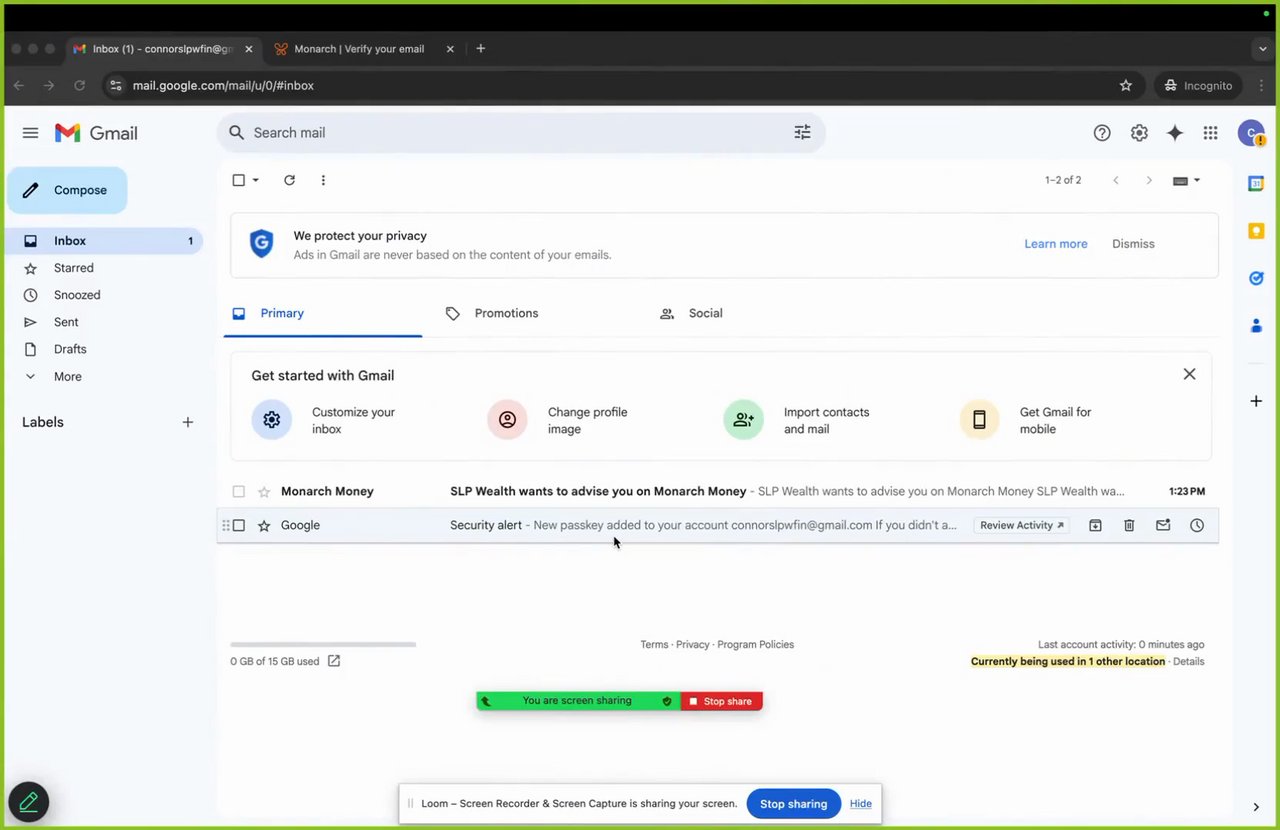Viewport: 1280px width, 830px height.
Task: Select the Google email checkbox
Action: (238, 526)
